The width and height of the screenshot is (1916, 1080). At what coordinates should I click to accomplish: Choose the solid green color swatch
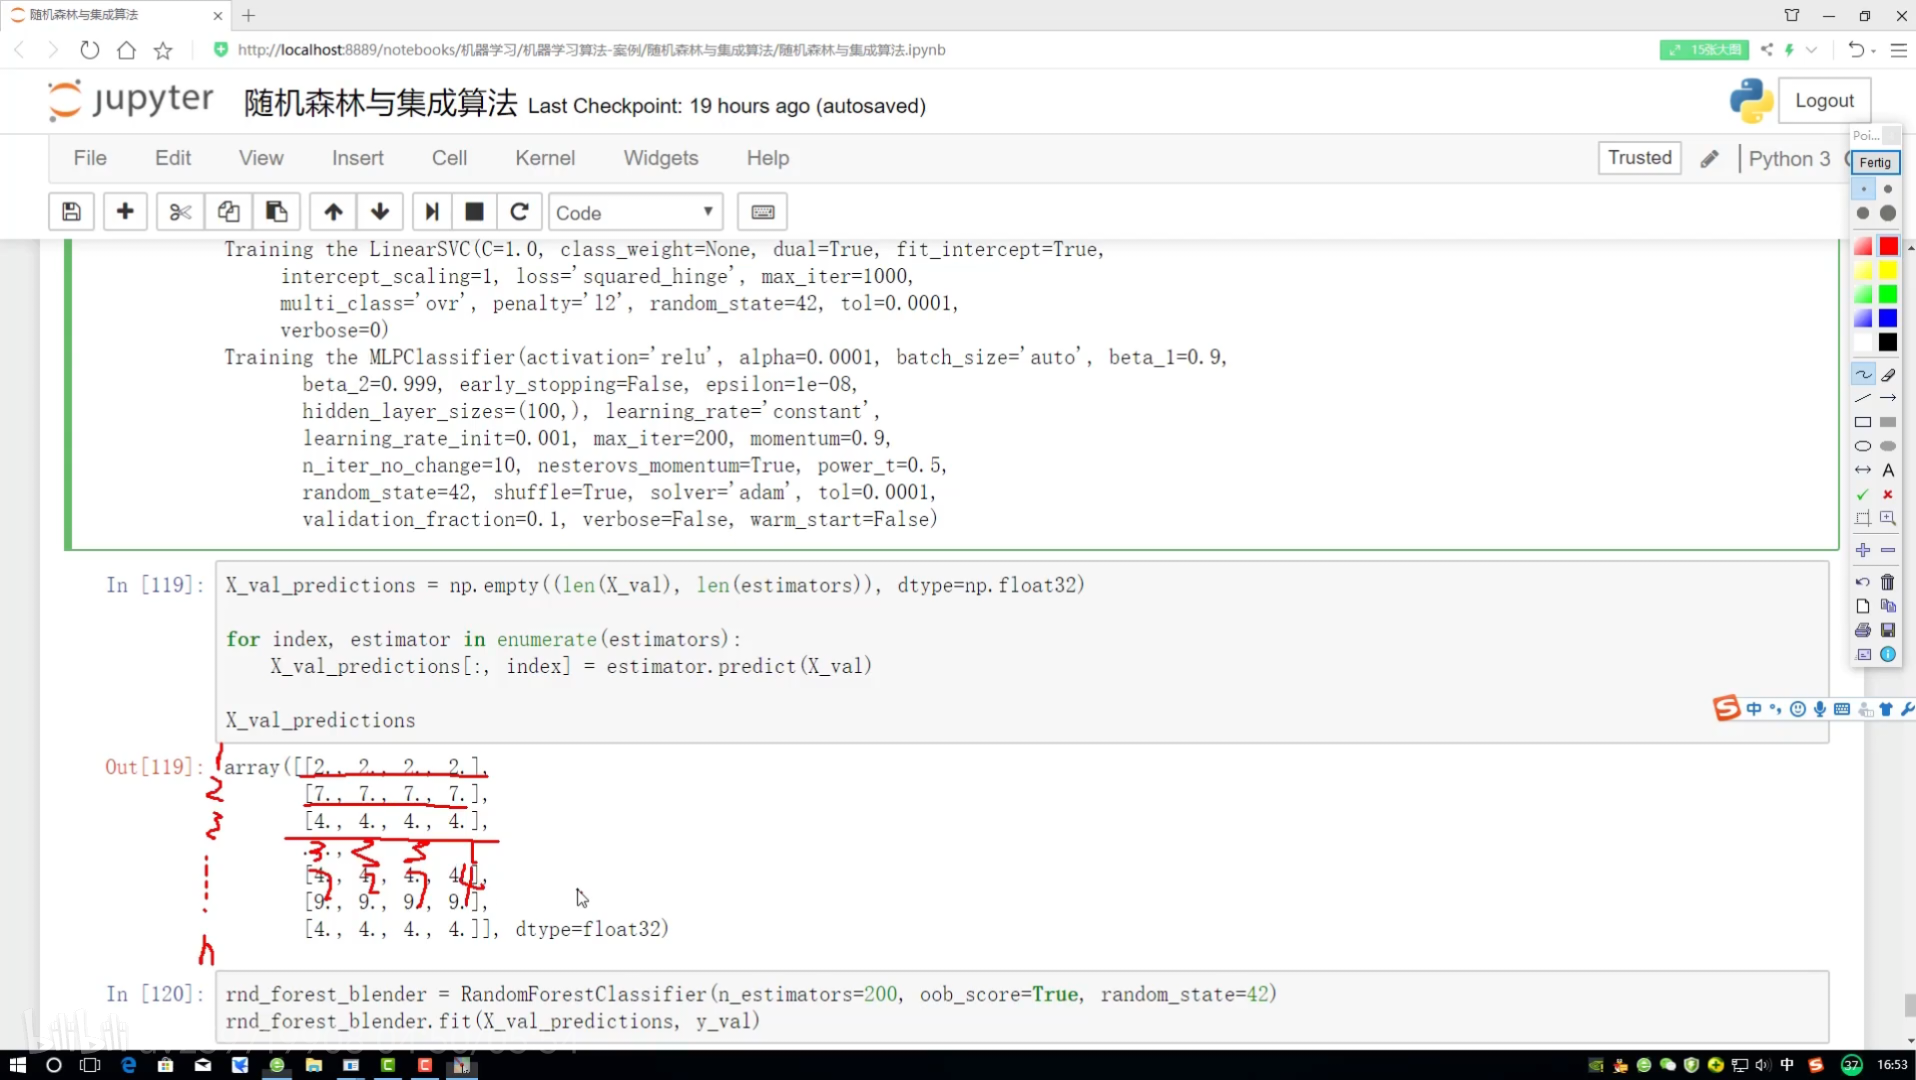pos(1888,294)
